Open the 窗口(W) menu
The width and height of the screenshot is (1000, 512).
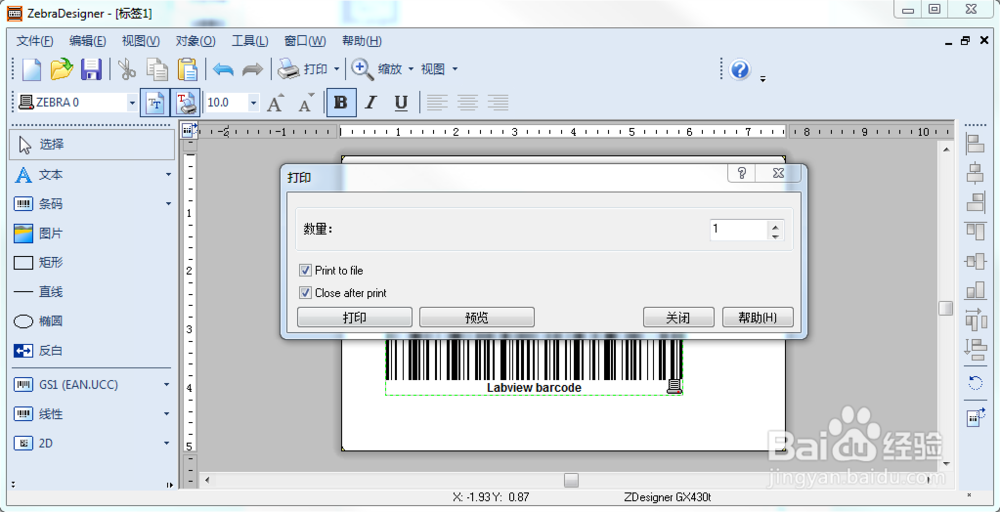coord(305,41)
